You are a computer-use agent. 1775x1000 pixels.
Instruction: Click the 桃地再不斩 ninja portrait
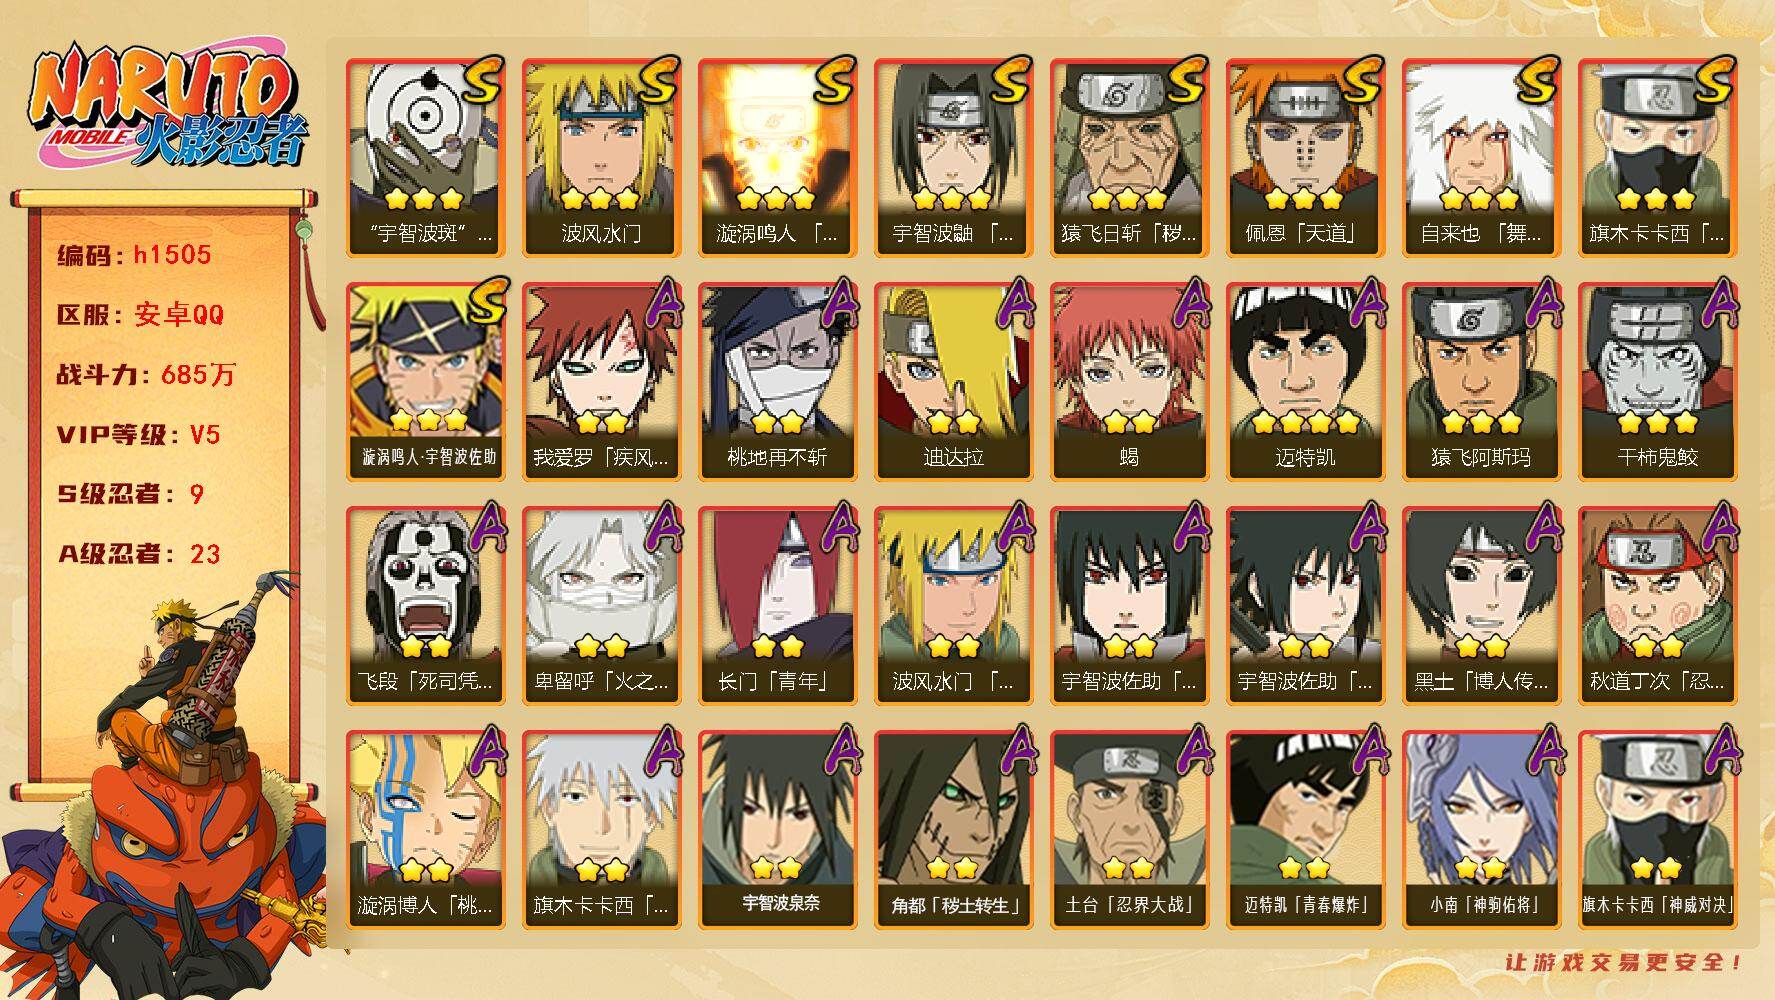[x=778, y=382]
